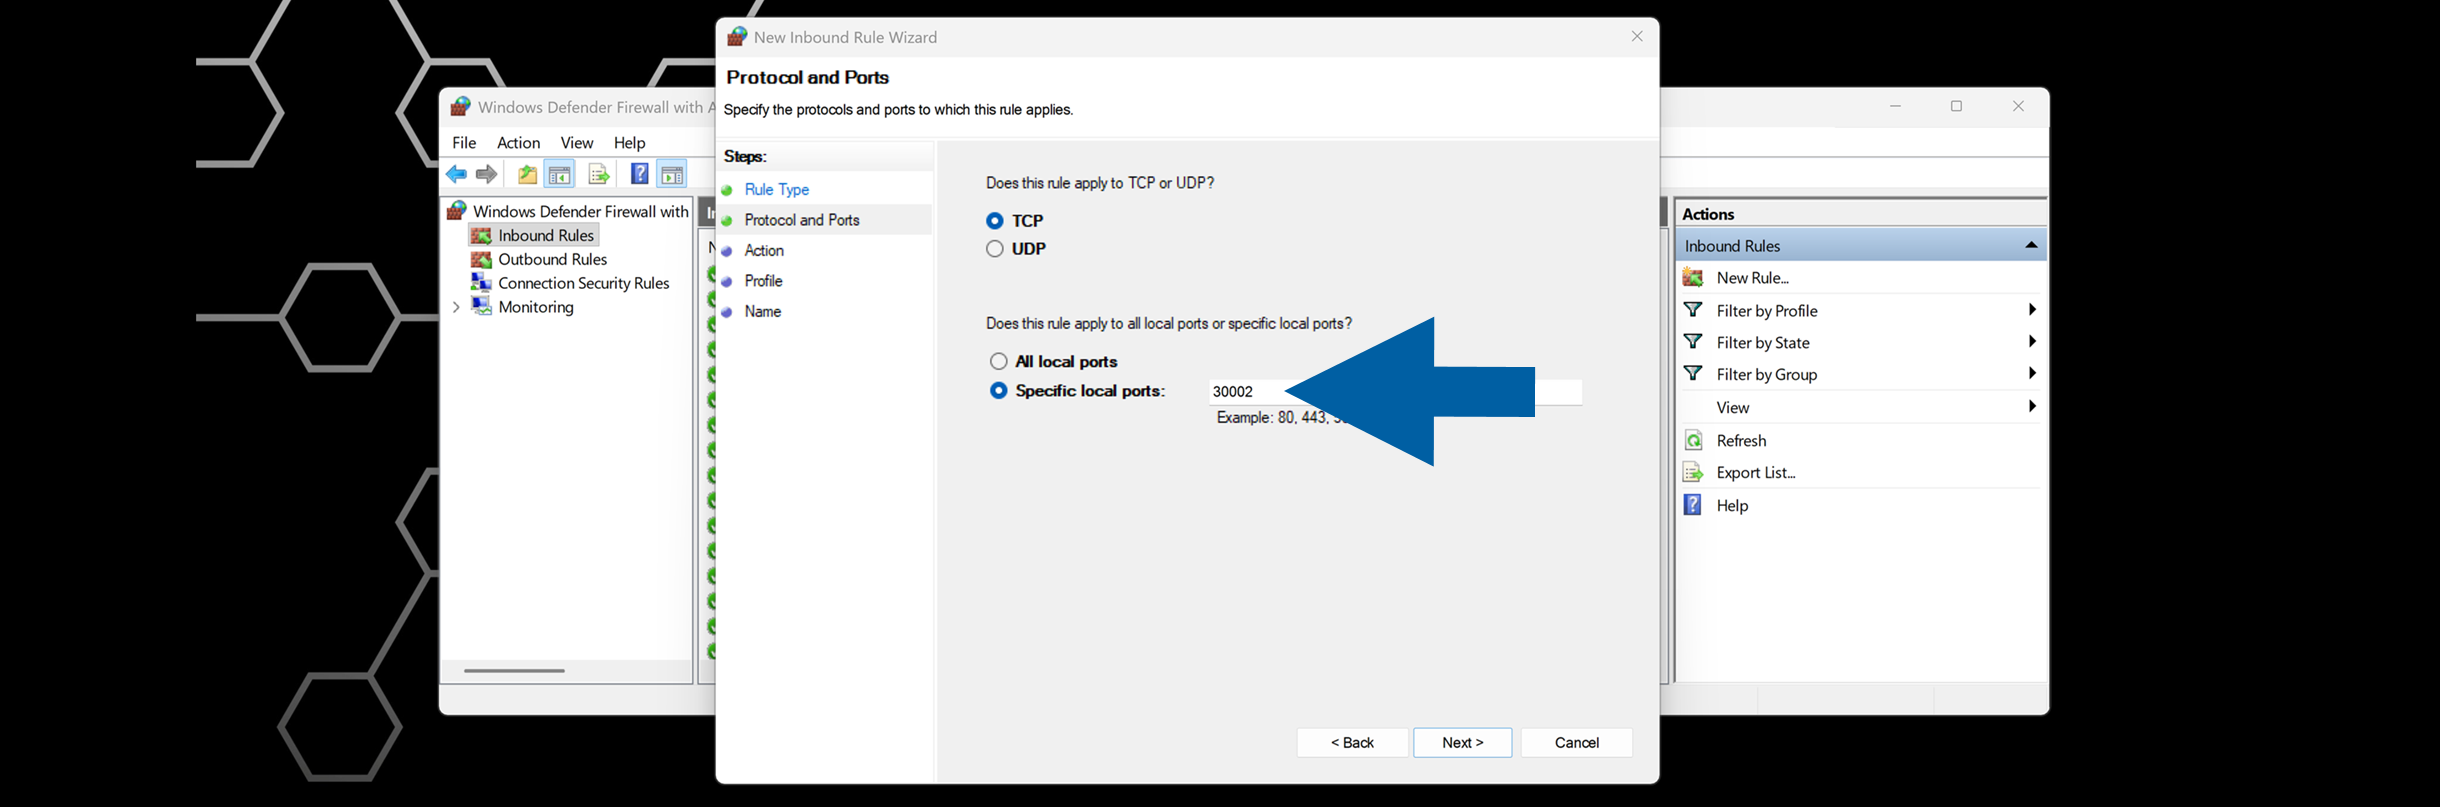This screenshot has height=807, width=2440.
Task: Click the Export List icon in Actions pane
Action: click(x=1693, y=472)
